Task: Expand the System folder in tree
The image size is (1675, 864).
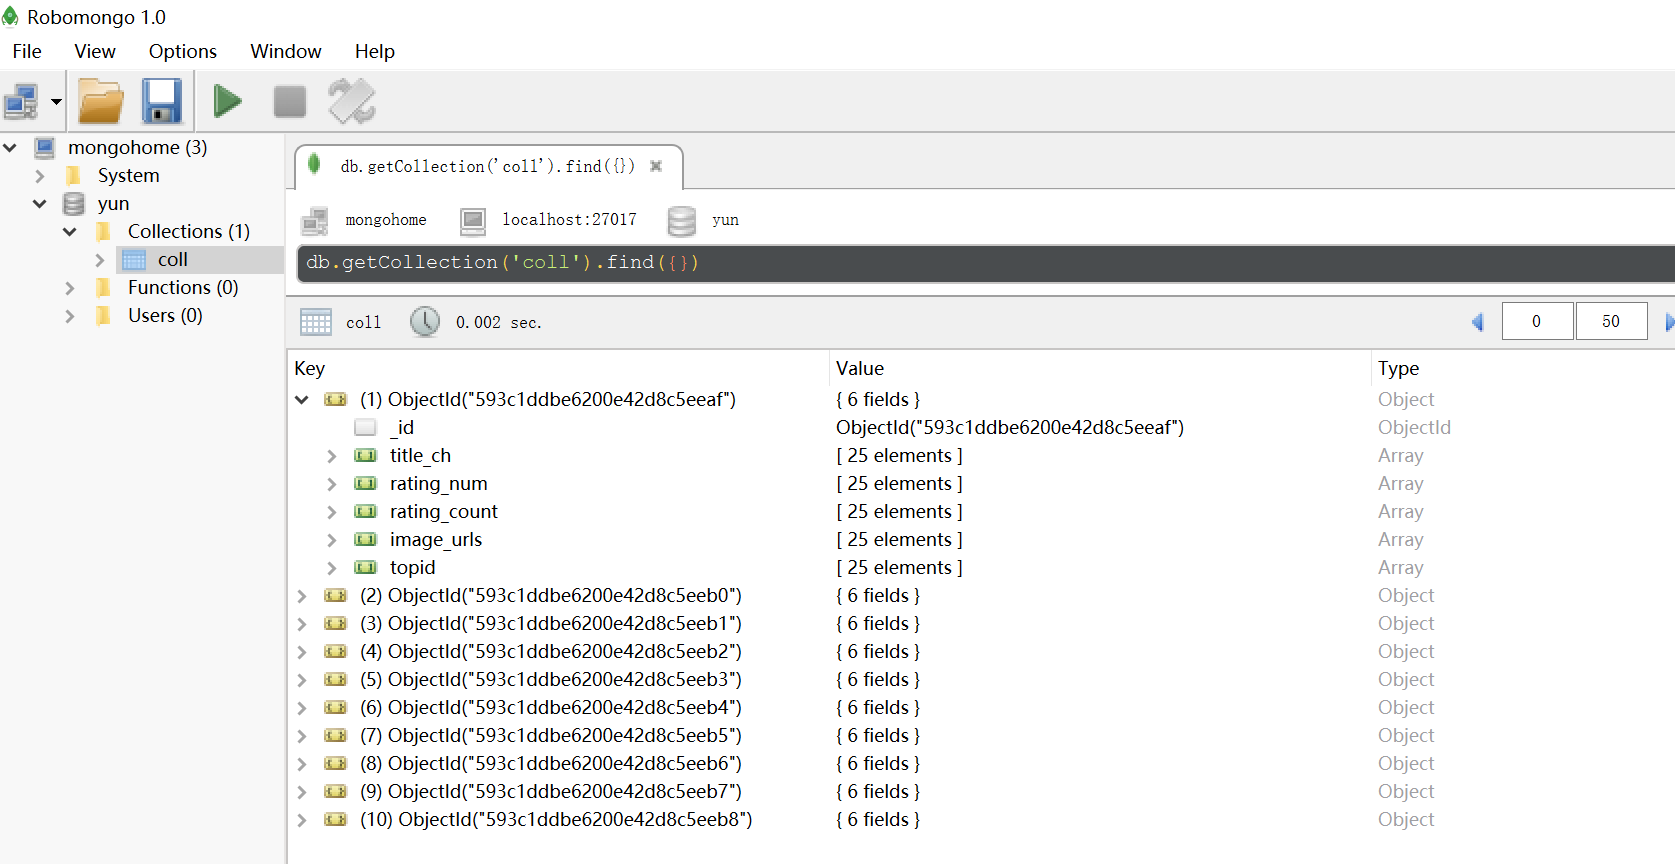Action: tap(40, 175)
